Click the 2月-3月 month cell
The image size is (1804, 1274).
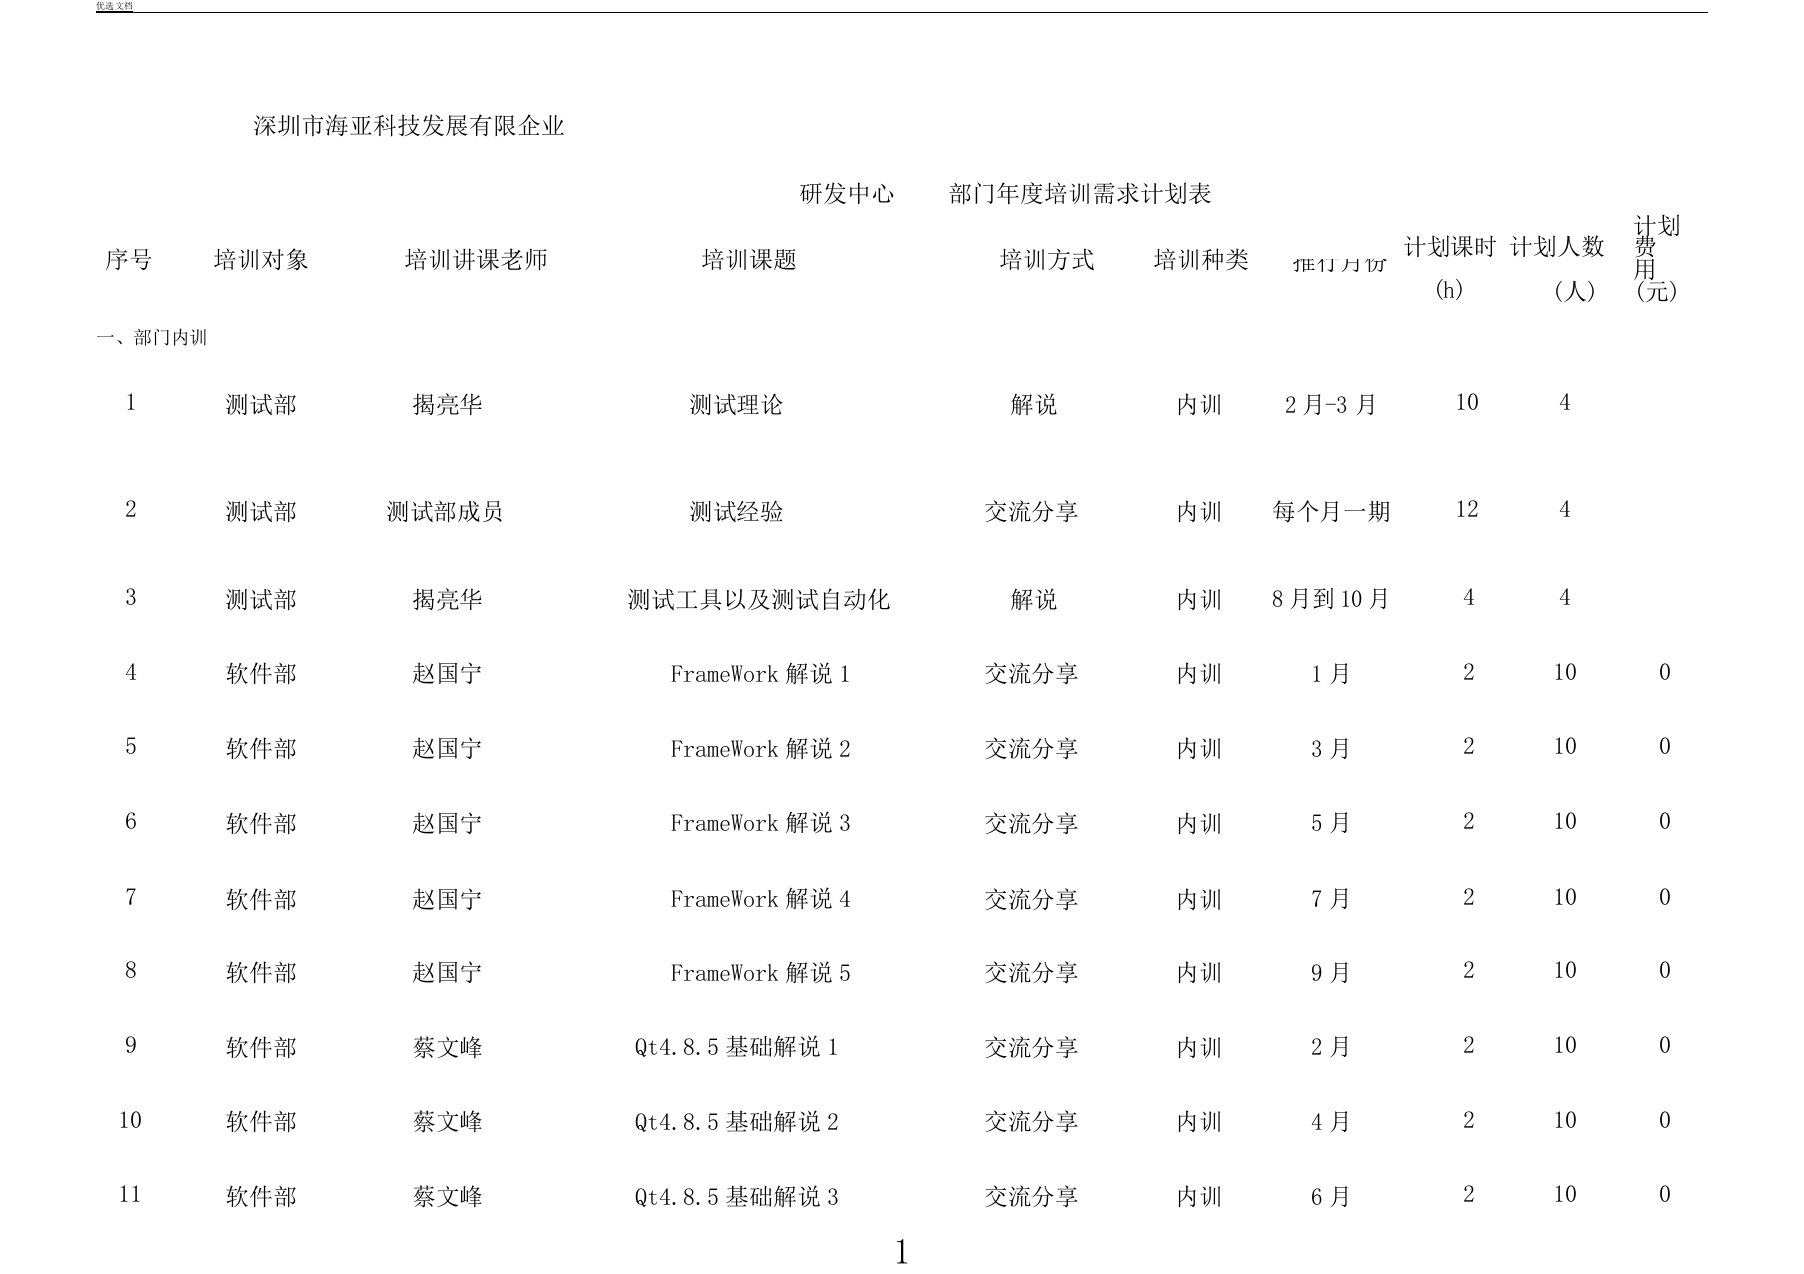tap(1331, 405)
